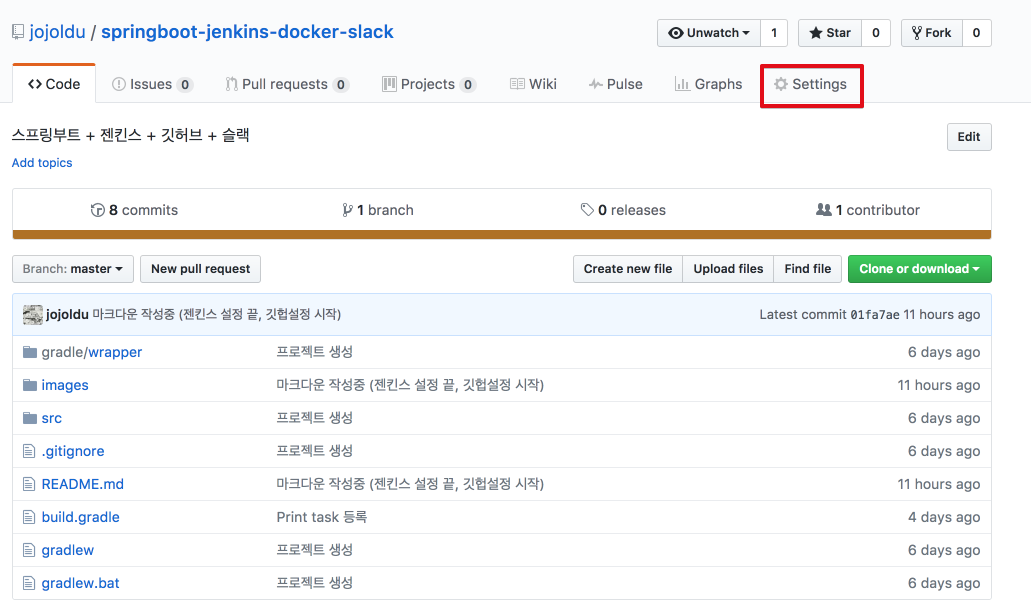This screenshot has width=1031, height=608.
Task: Open the gradlew.bat file
Action: tap(80, 583)
